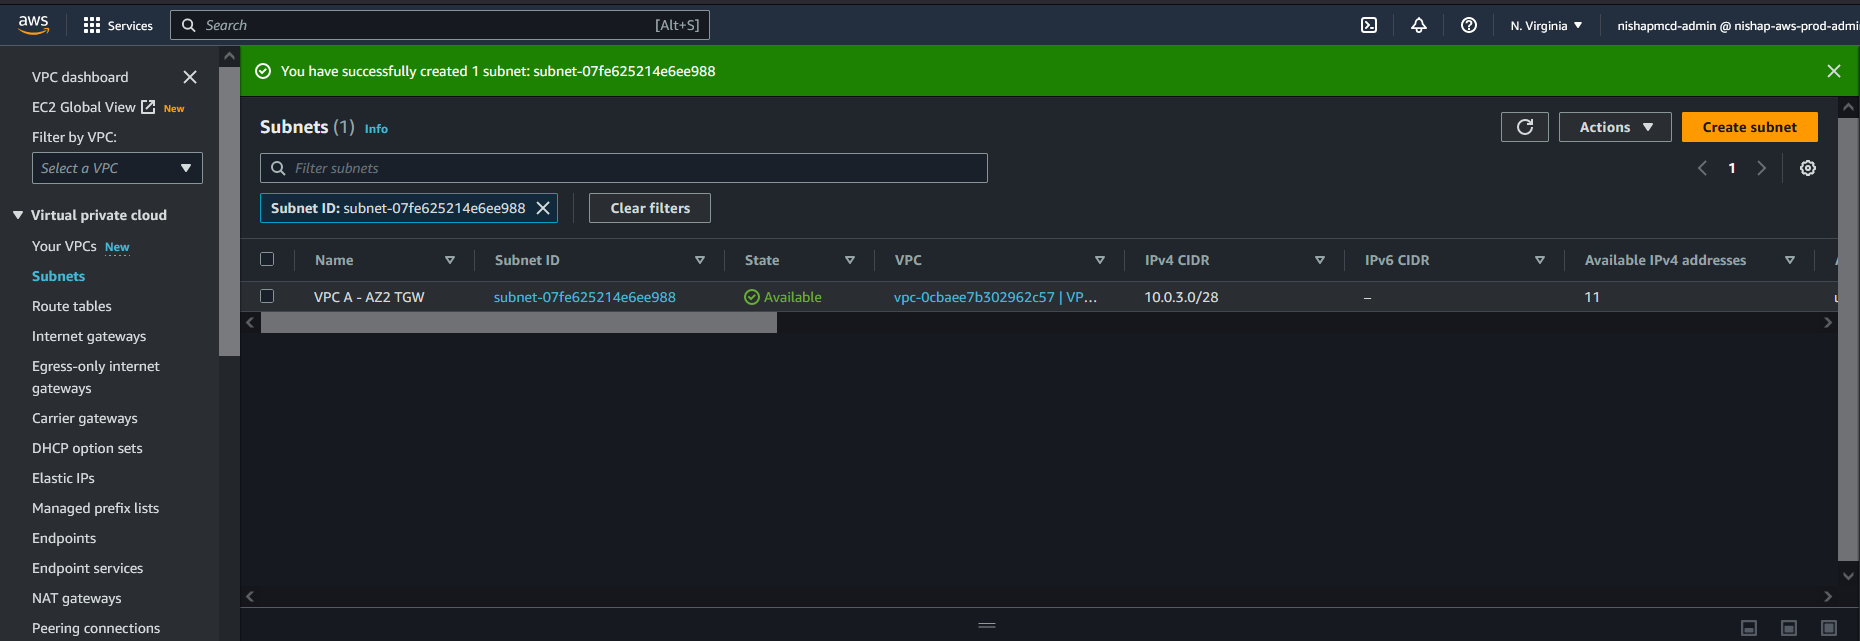Open the AWS CloudShell icon
The width and height of the screenshot is (1860, 641).
coord(1369,25)
